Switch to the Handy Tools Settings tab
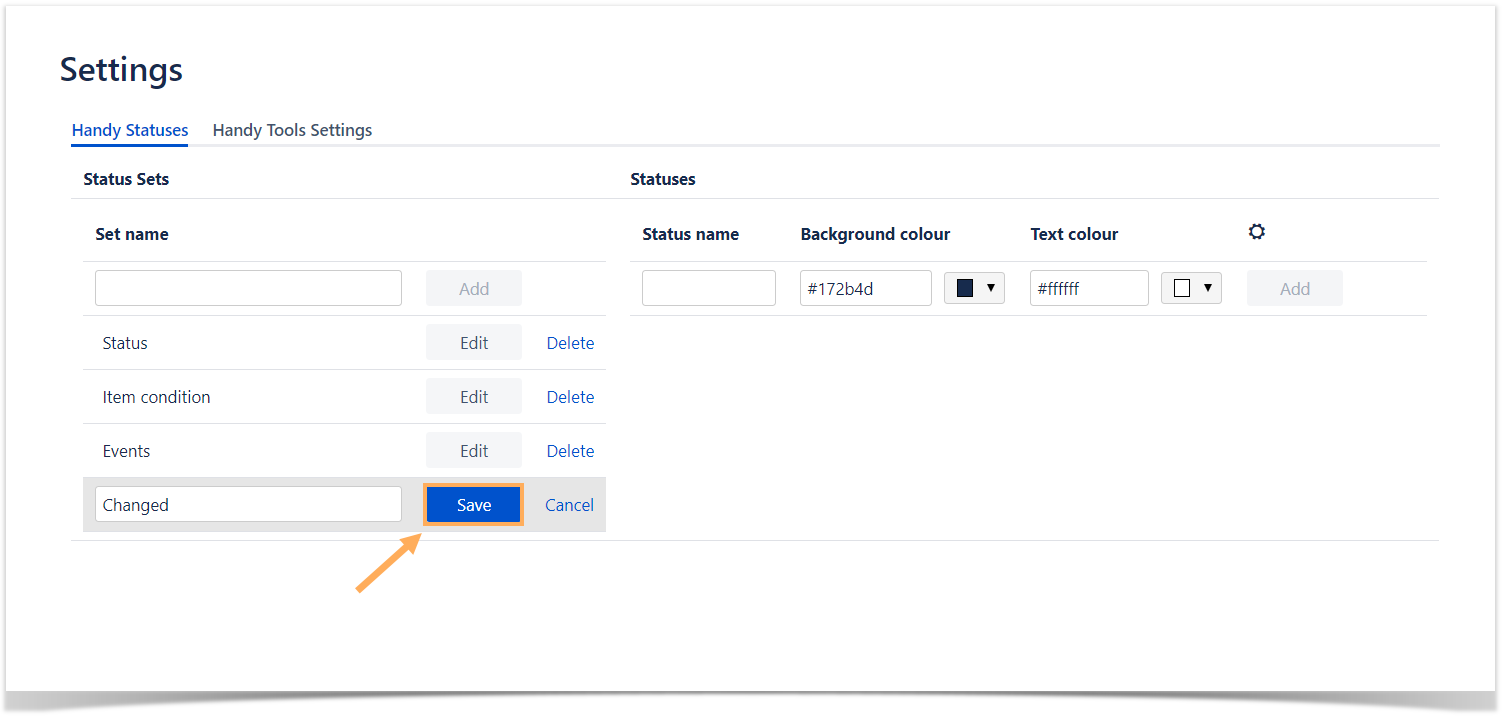Viewport: 1509px width, 720px height. [292, 130]
